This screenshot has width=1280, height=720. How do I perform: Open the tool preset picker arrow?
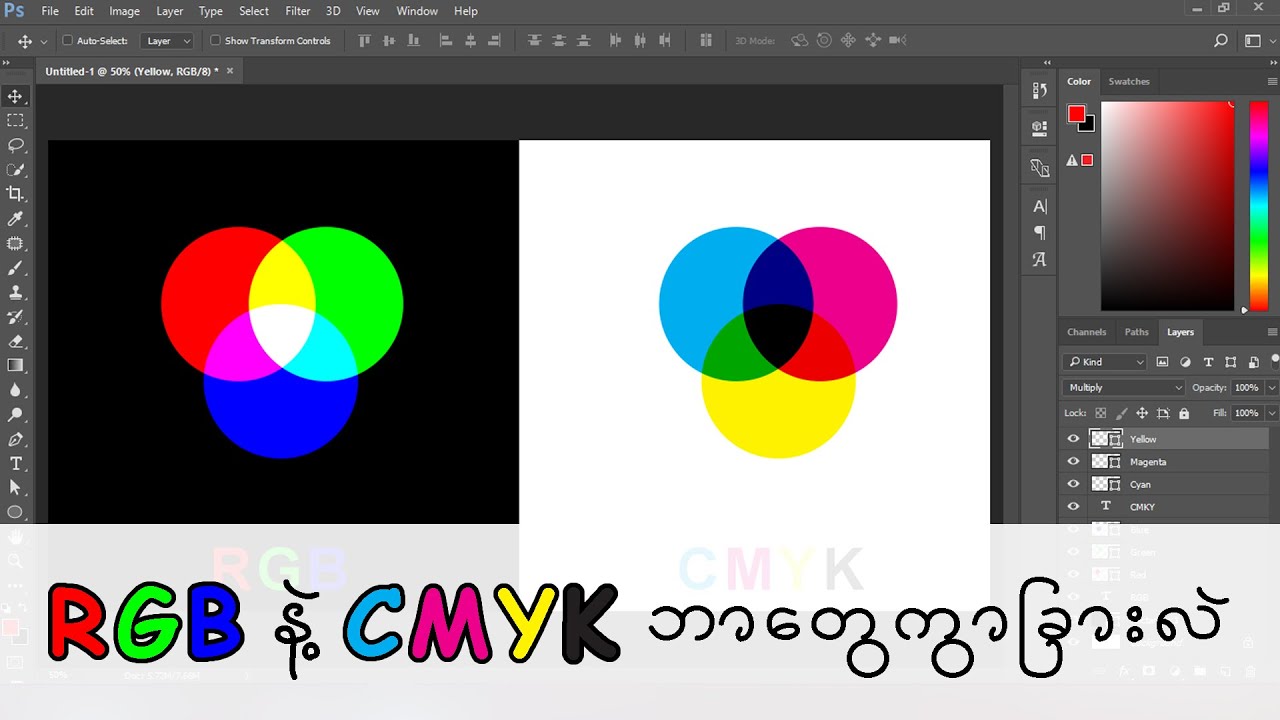[43, 42]
